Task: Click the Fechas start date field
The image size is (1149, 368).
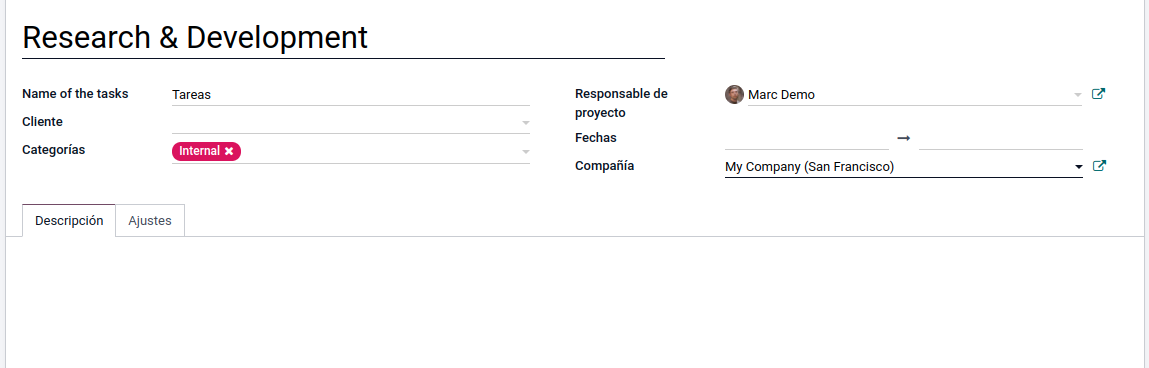Action: [x=806, y=138]
